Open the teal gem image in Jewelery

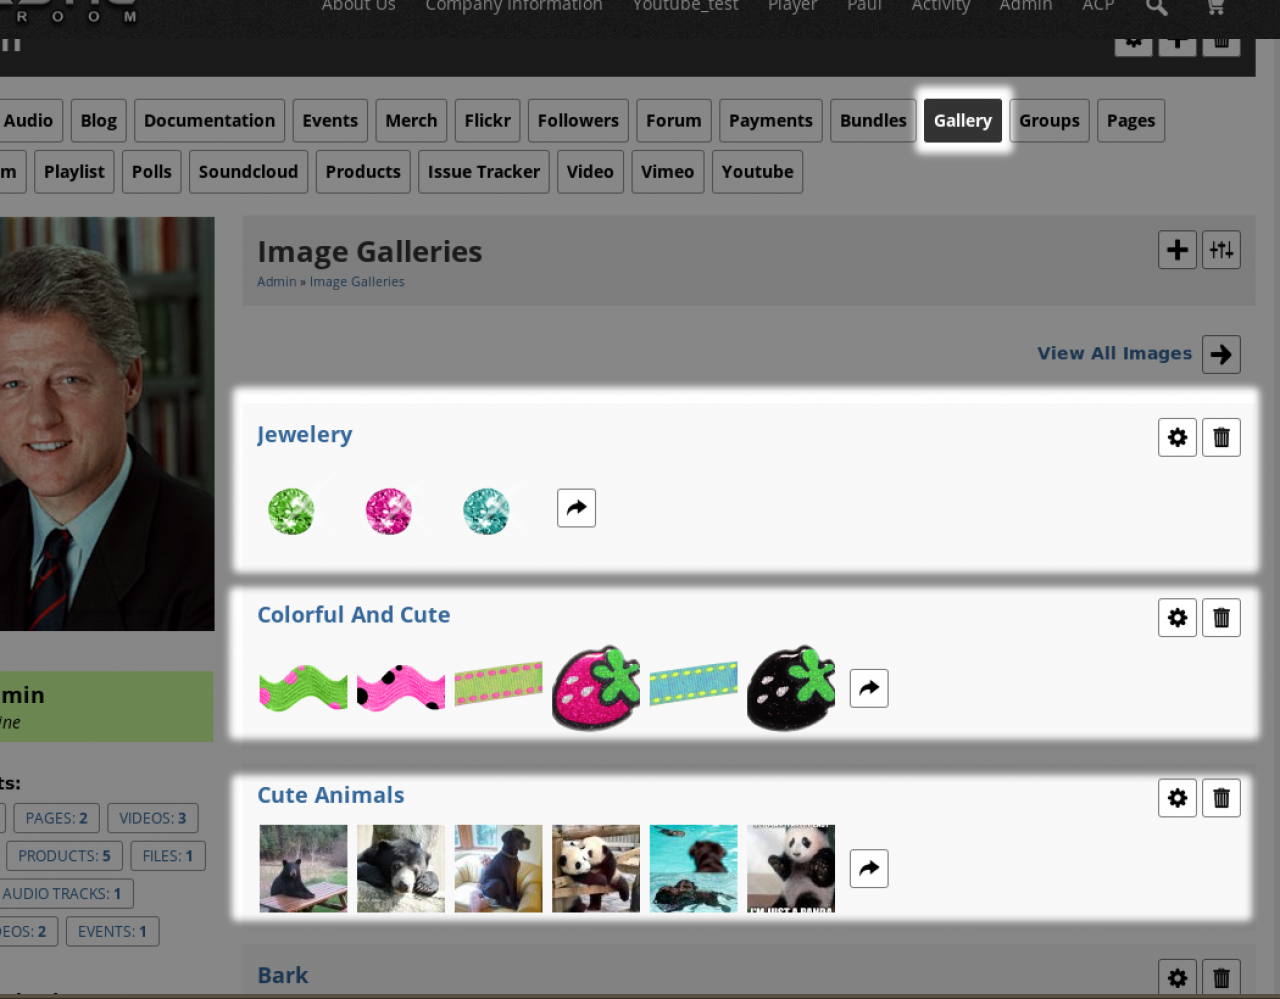(486, 511)
